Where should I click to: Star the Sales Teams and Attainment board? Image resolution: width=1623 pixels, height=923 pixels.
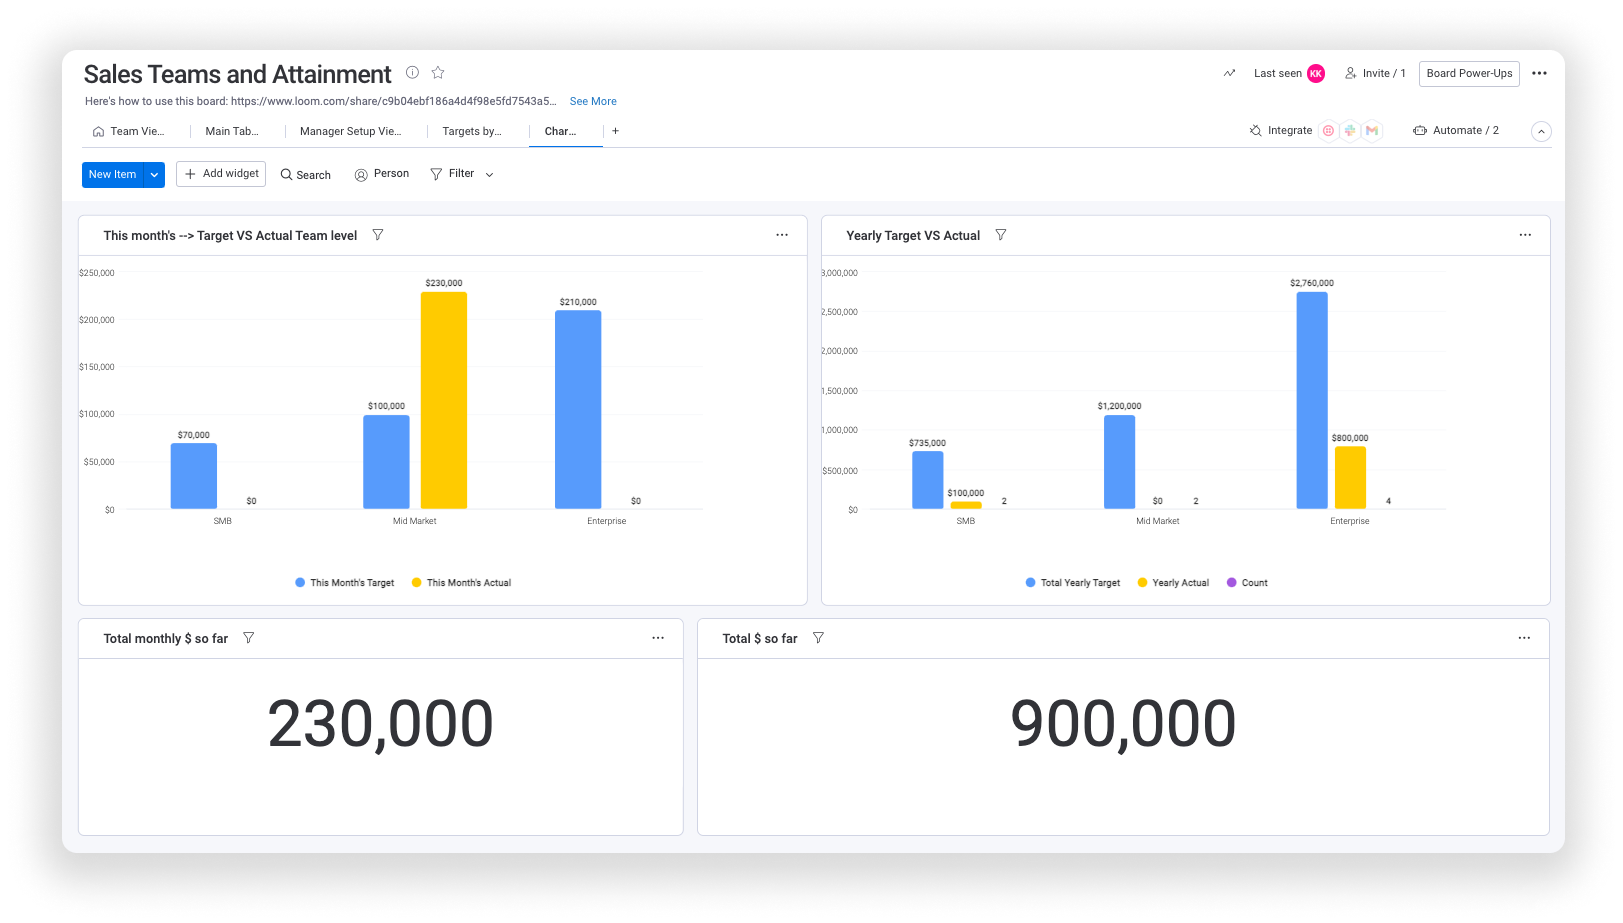coord(437,72)
